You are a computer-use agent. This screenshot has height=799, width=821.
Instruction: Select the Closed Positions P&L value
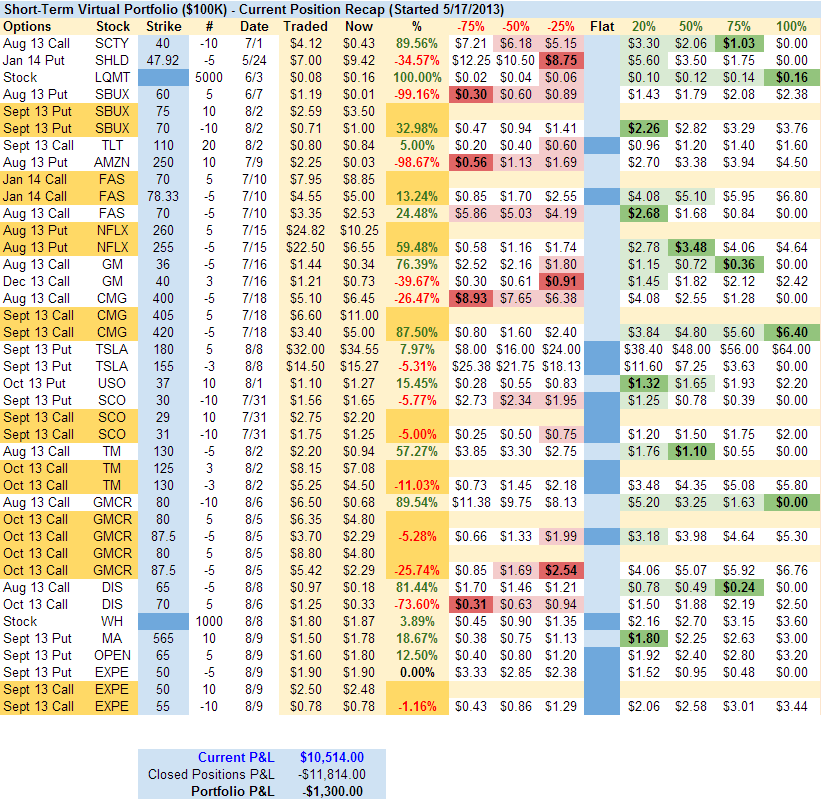pyautogui.click(x=332, y=774)
